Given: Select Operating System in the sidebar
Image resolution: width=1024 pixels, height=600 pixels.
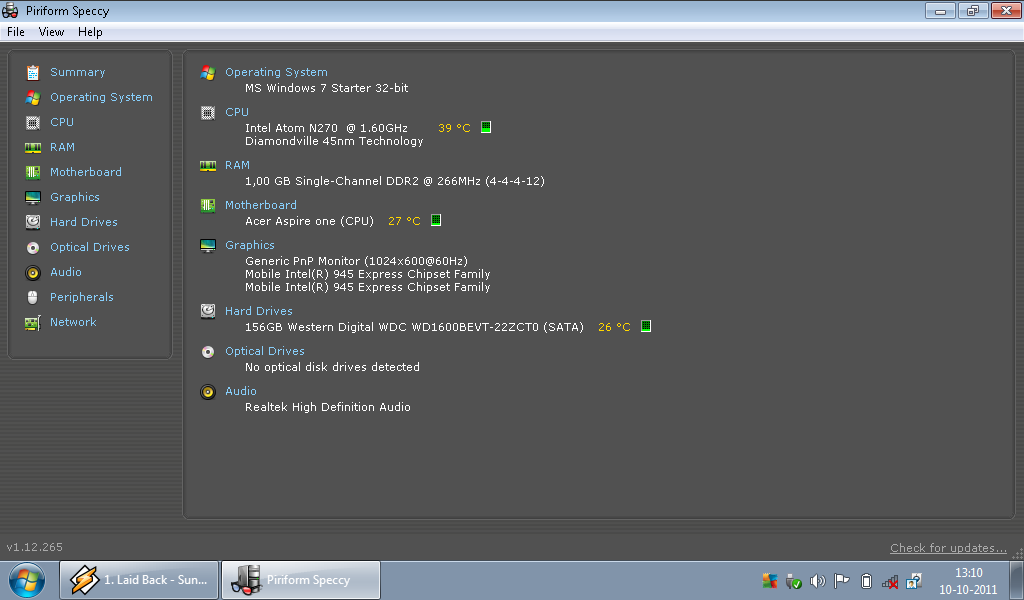Looking at the screenshot, I should click(x=101, y=97).
